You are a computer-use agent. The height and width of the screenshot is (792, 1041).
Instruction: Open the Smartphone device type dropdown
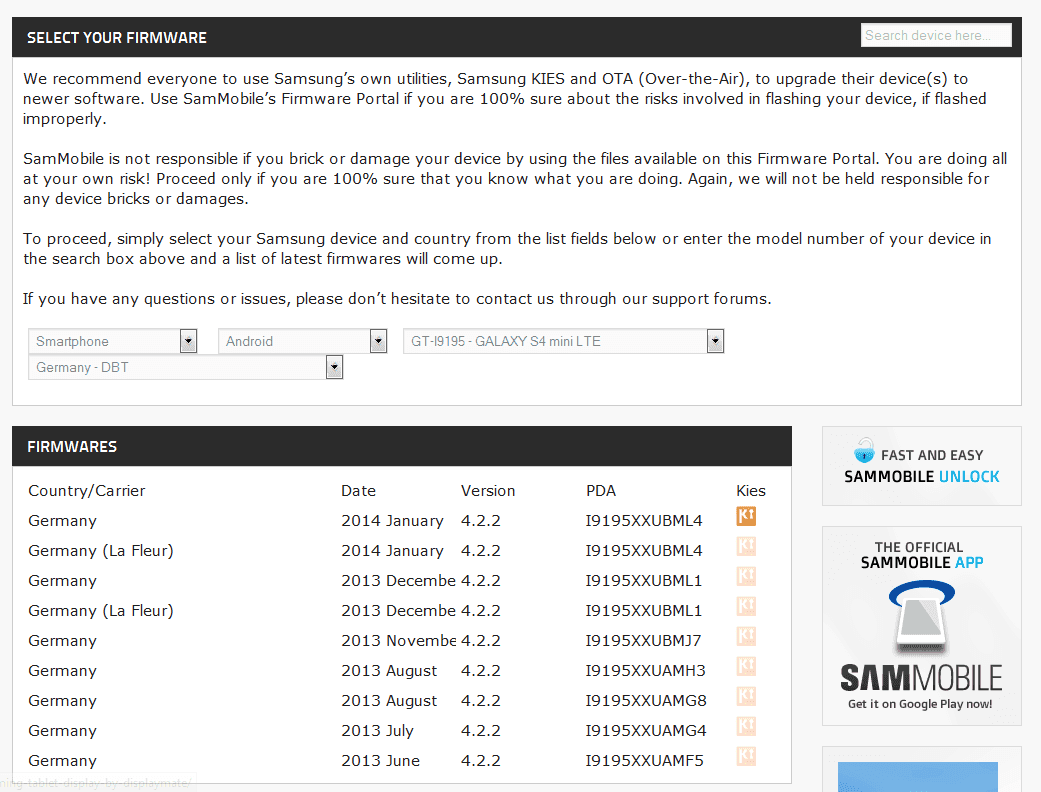pos(112,341)
